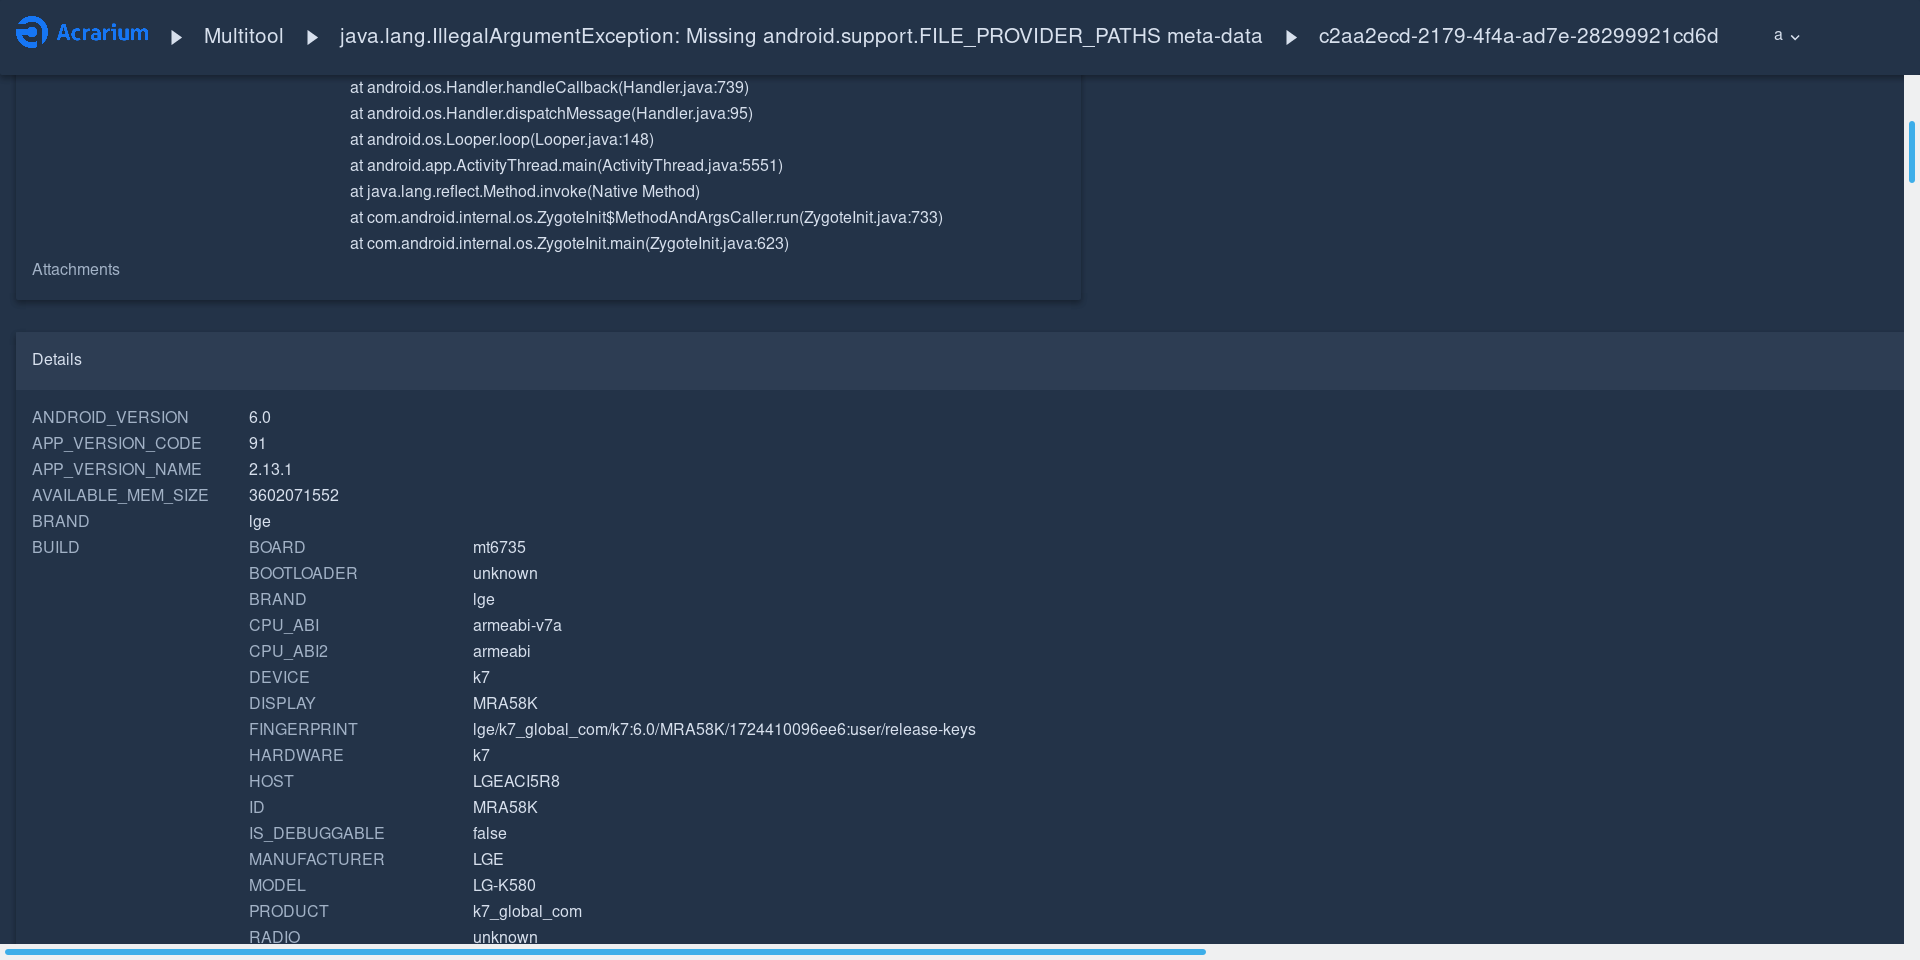Screen dimensions: 1920x960
Task: Select the BOARD value mt6735
Action: click(x=499, y=548)
